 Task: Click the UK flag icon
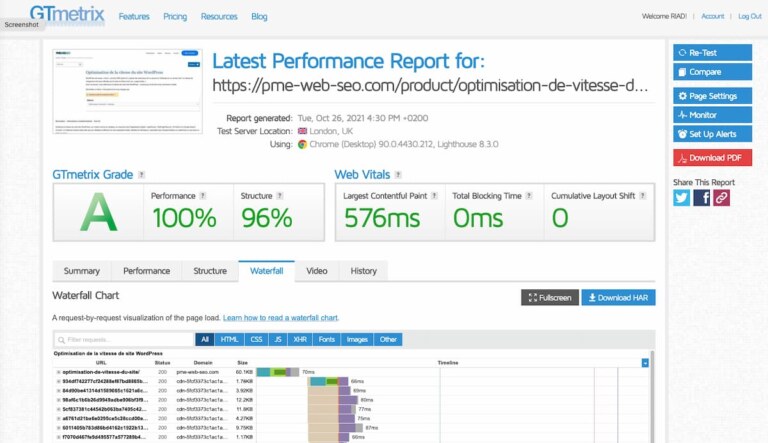(x=302, y=131)
